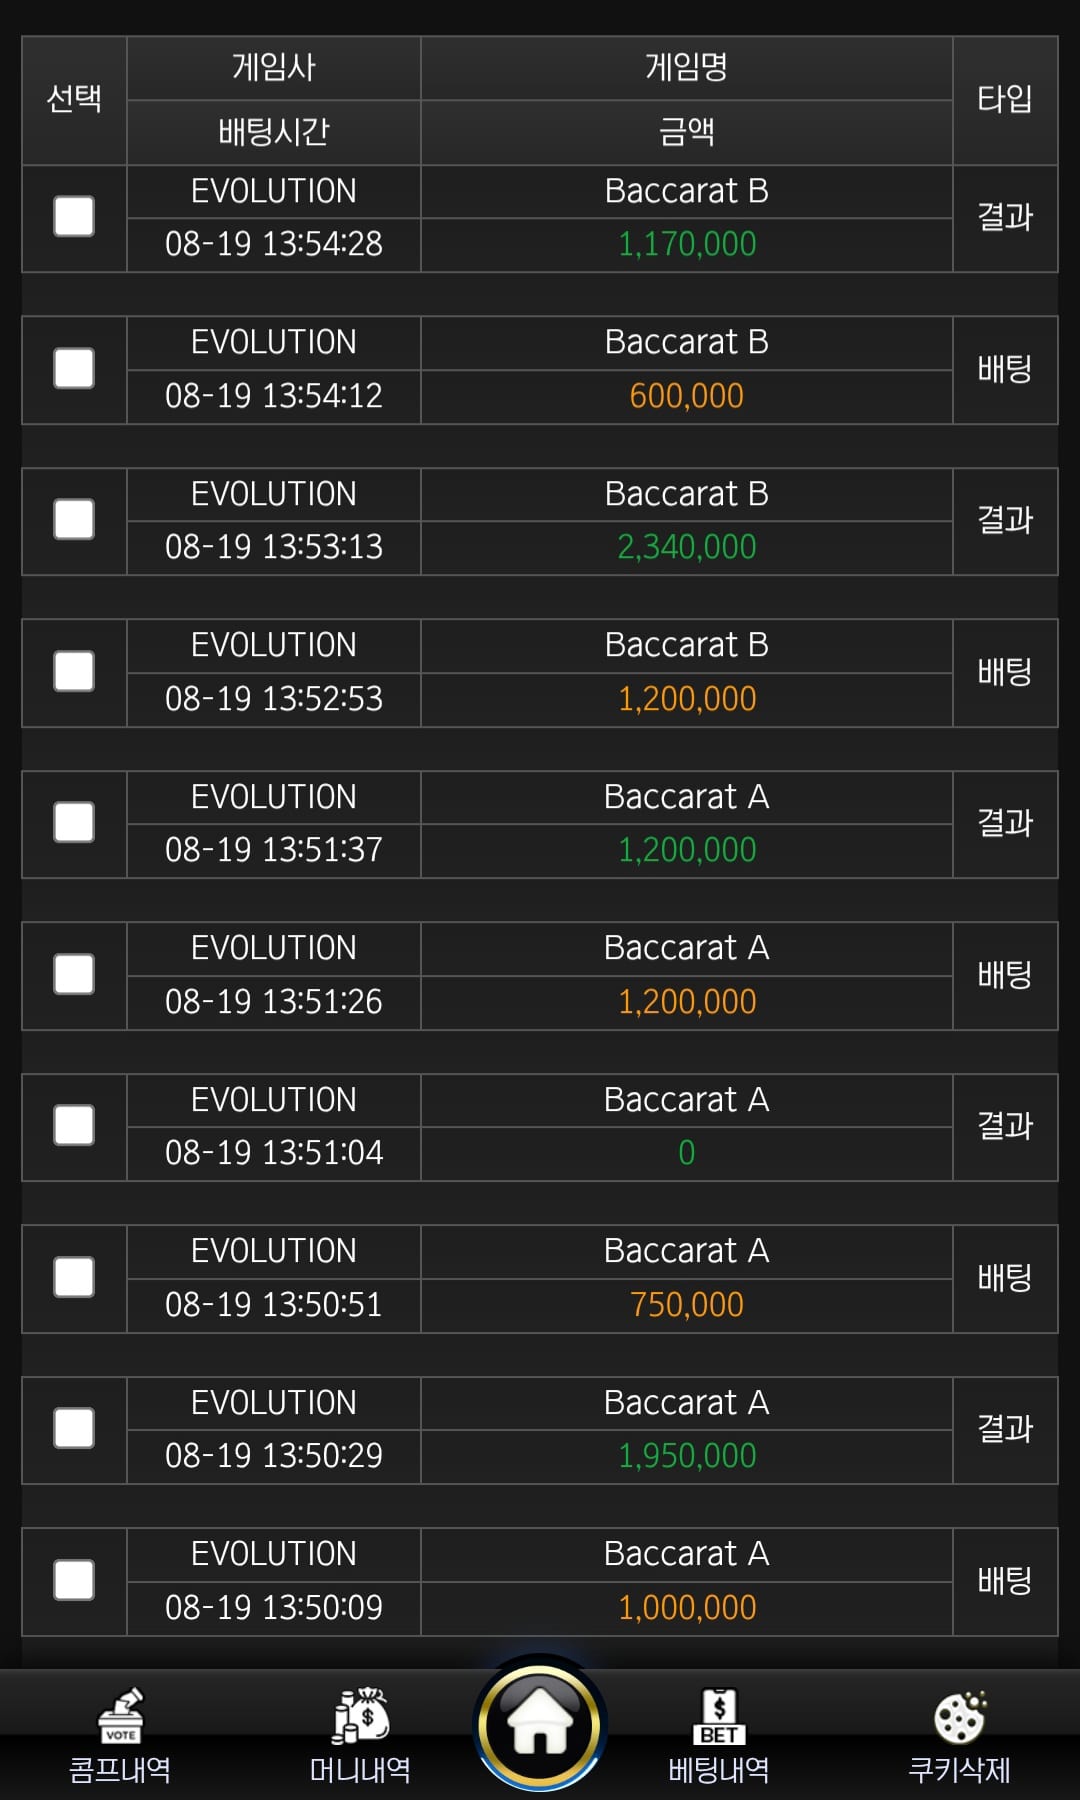Click the 베팅내역 label in bottom bar

tap(719, 1770)
